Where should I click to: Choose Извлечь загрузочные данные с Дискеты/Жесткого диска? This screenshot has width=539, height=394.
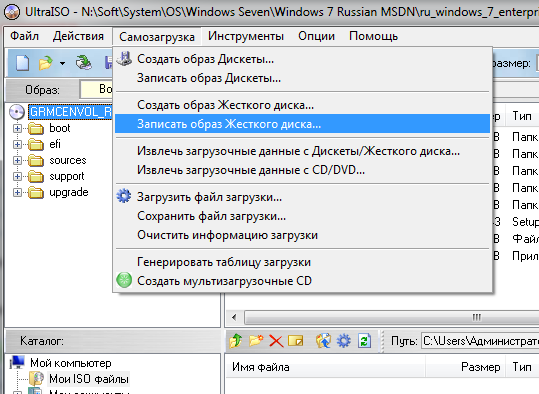[x=302, y=151]
